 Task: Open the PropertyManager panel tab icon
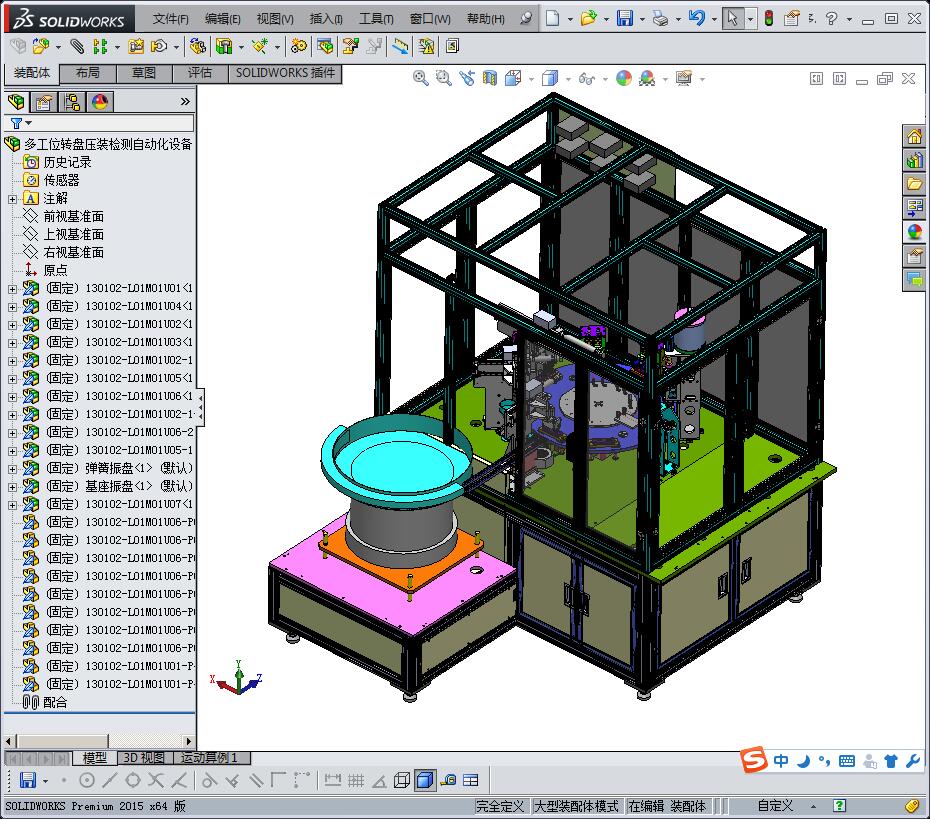coord(44,102)
